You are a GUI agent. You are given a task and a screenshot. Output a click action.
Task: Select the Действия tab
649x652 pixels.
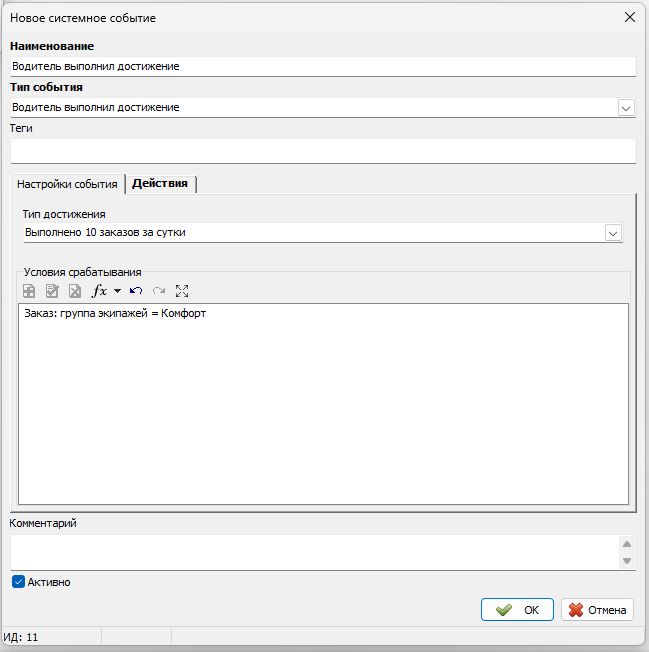tap(160, 183)
